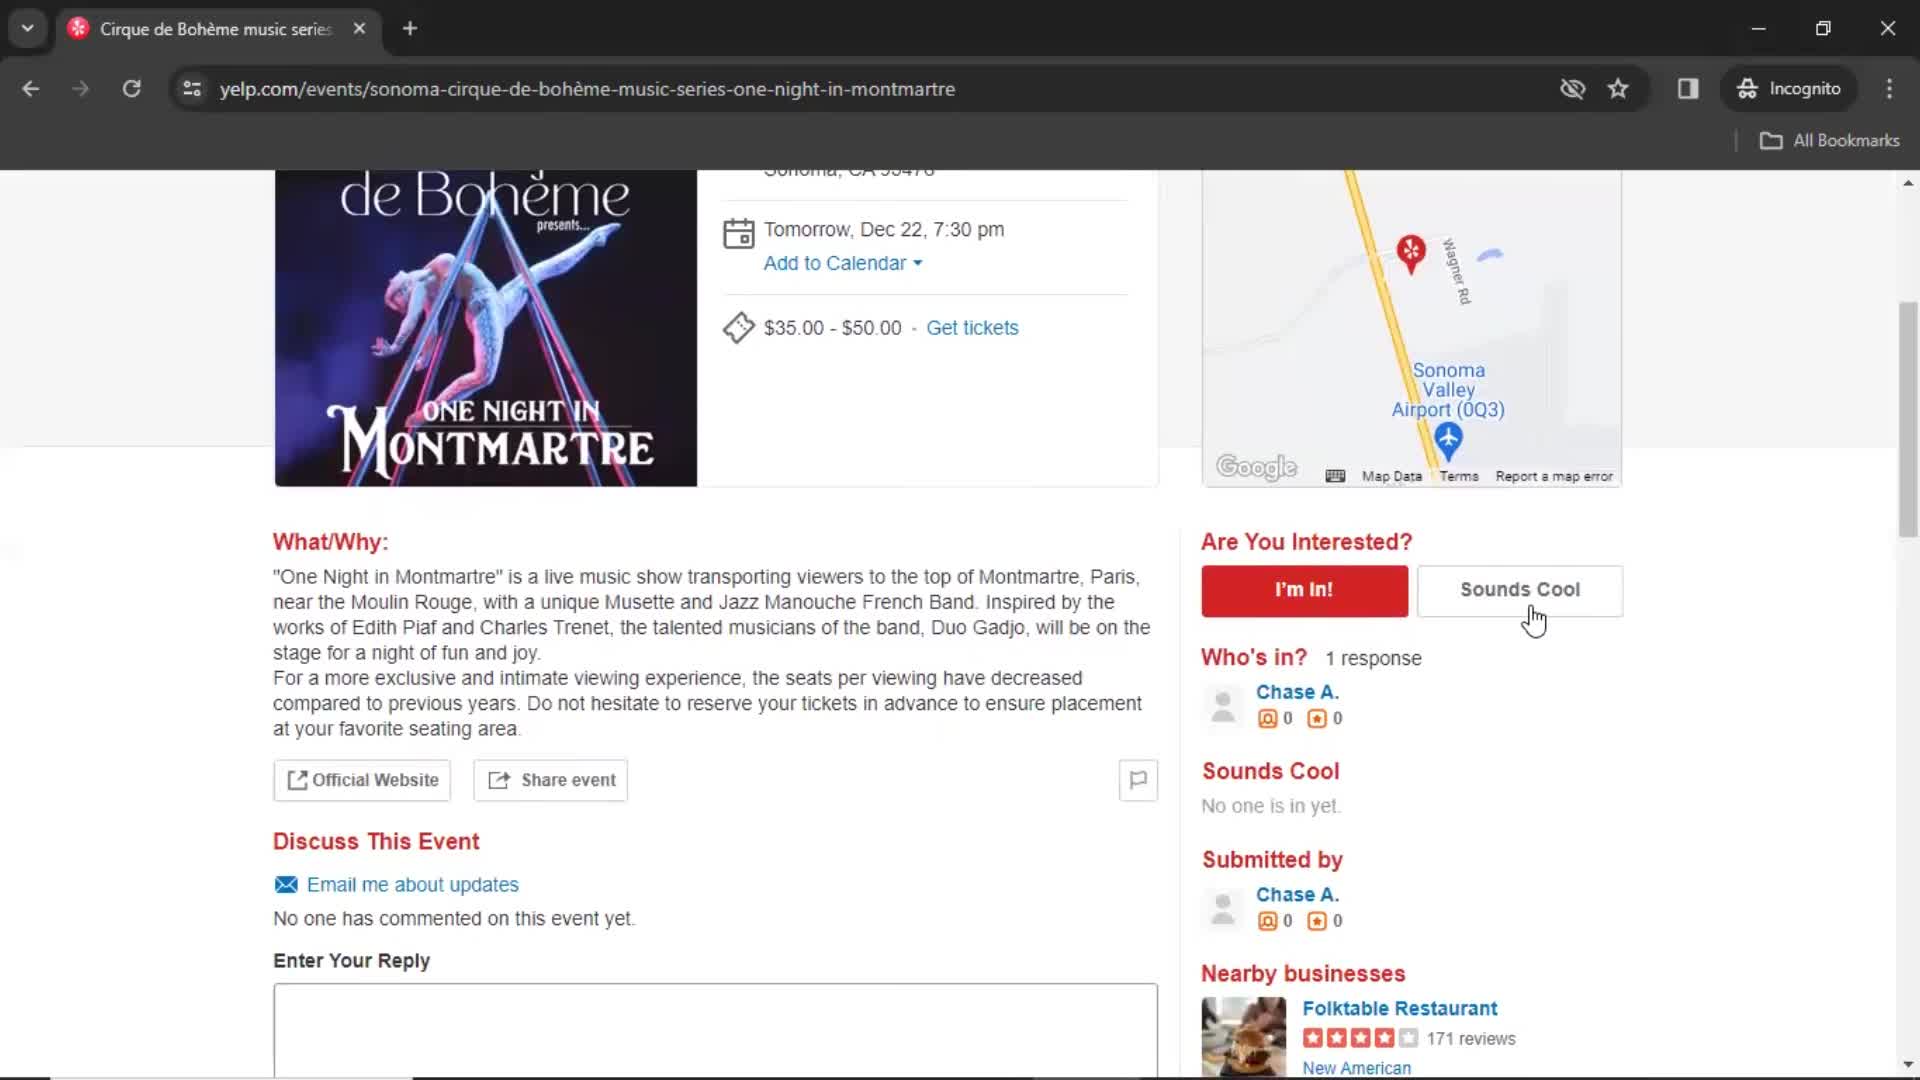Click 'Get tickets' link for event
The width and height of the screenshot is (1920, 1080).
pyautogui.click(x=973, y=327)
